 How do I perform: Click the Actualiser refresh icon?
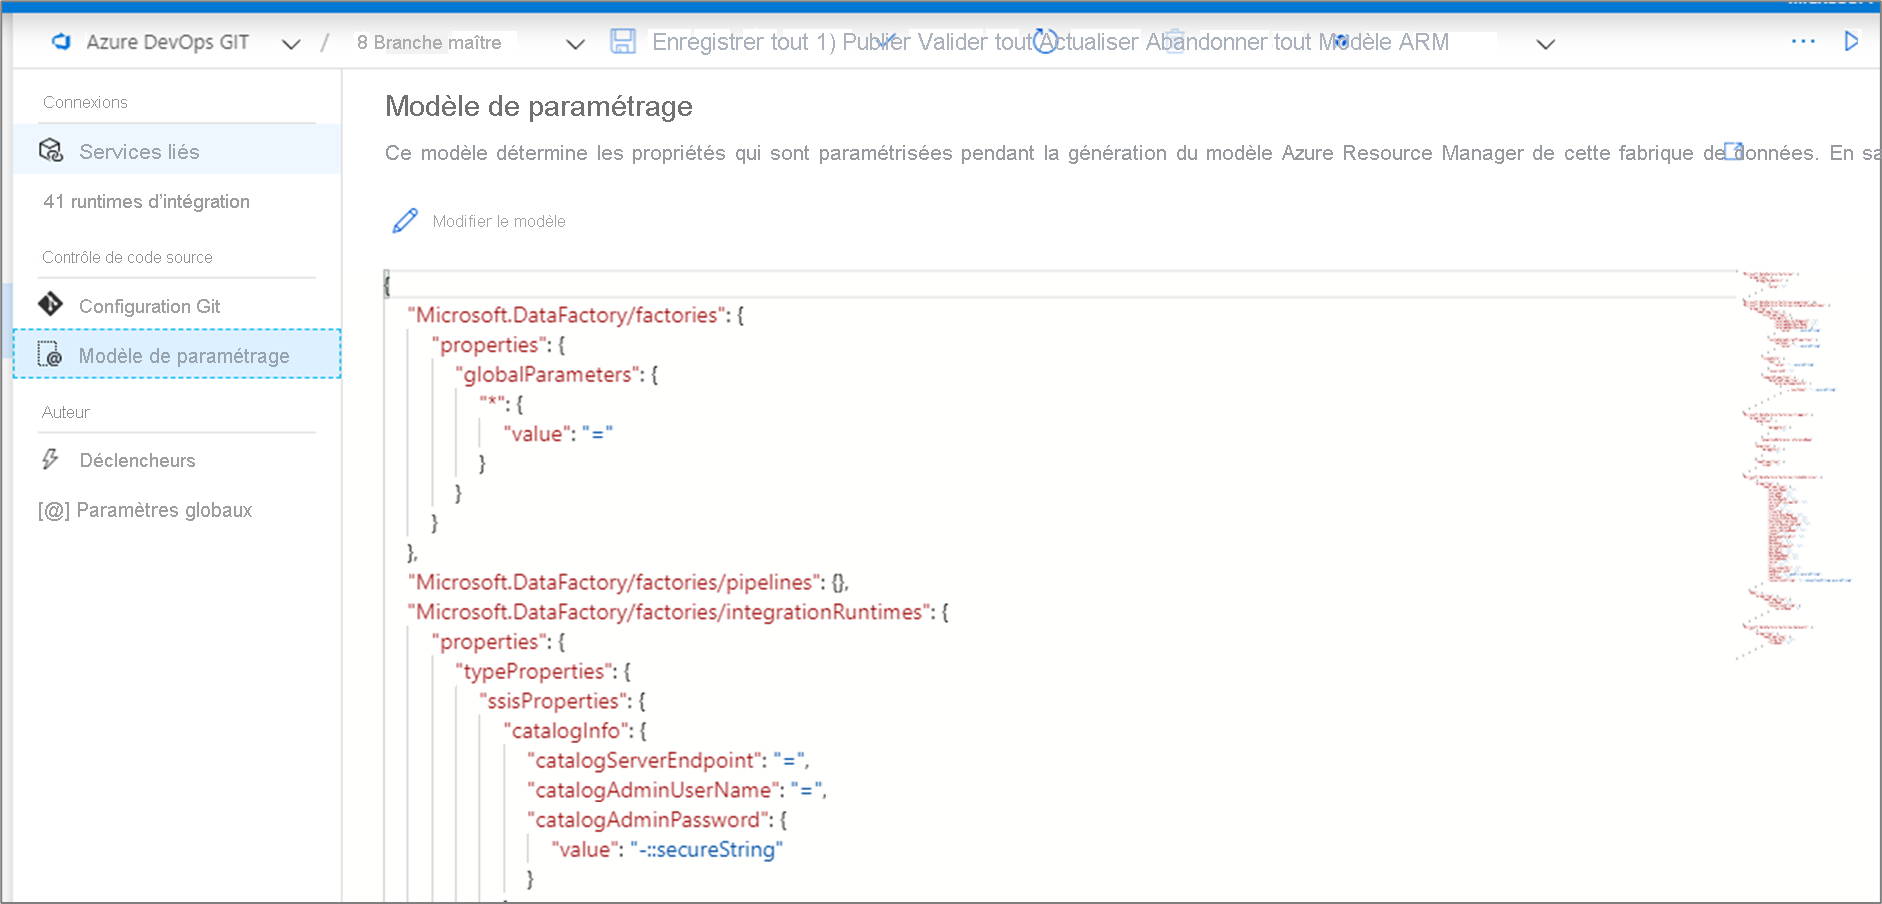[x=1045, y=41]
